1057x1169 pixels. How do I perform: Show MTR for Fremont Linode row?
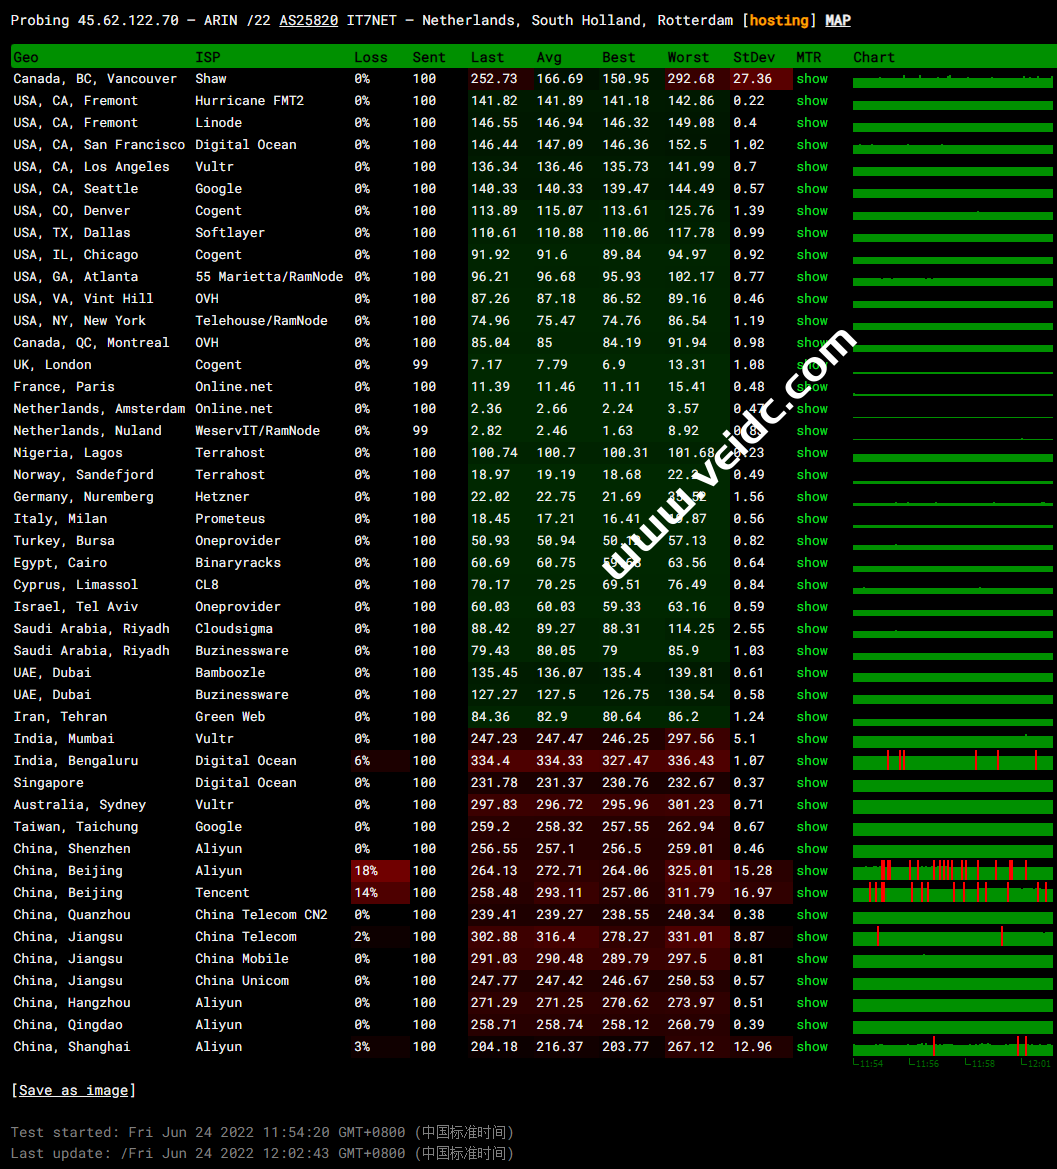(x=812, y=123)
